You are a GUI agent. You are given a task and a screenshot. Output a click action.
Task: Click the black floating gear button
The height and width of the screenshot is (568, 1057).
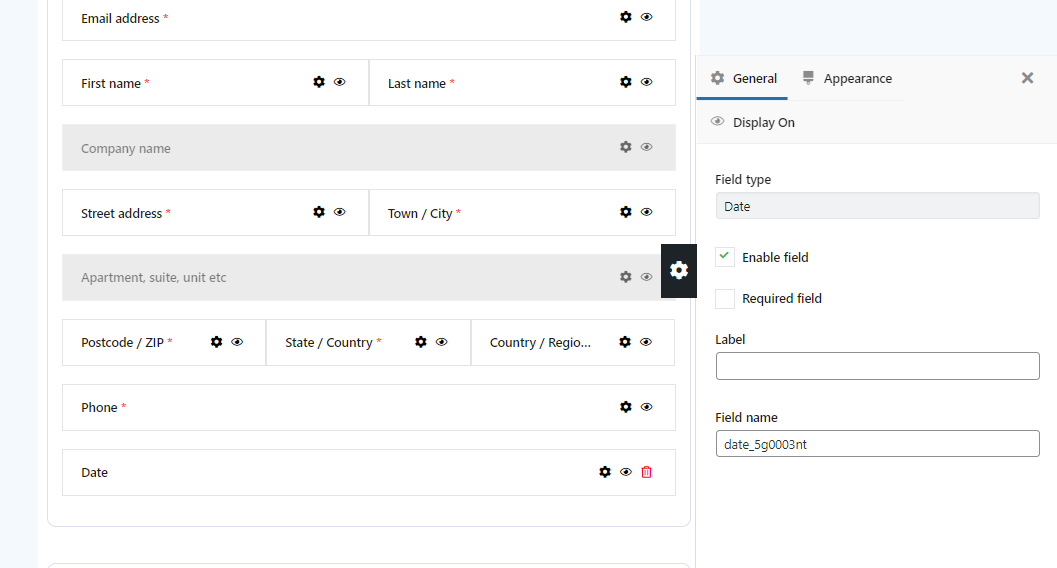click(679, 270)
